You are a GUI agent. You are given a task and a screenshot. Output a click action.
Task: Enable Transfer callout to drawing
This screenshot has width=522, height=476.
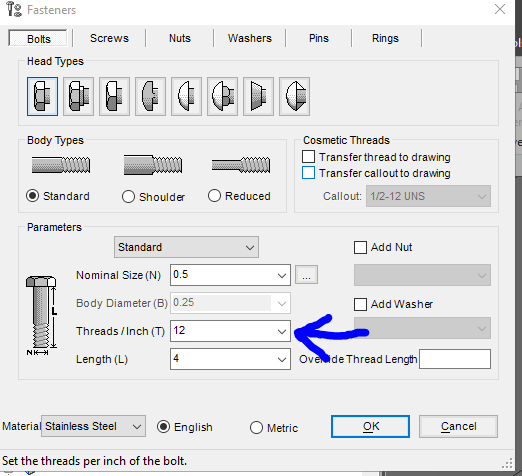tap(308, 173)
